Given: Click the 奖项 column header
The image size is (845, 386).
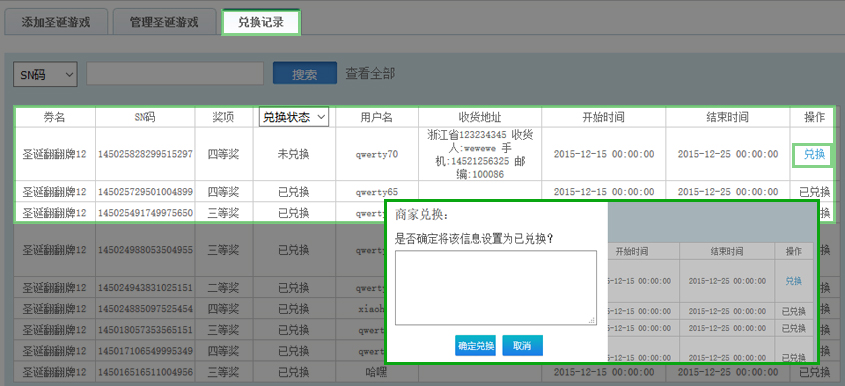Looking at the screenshot, I should tap(223, 117).
